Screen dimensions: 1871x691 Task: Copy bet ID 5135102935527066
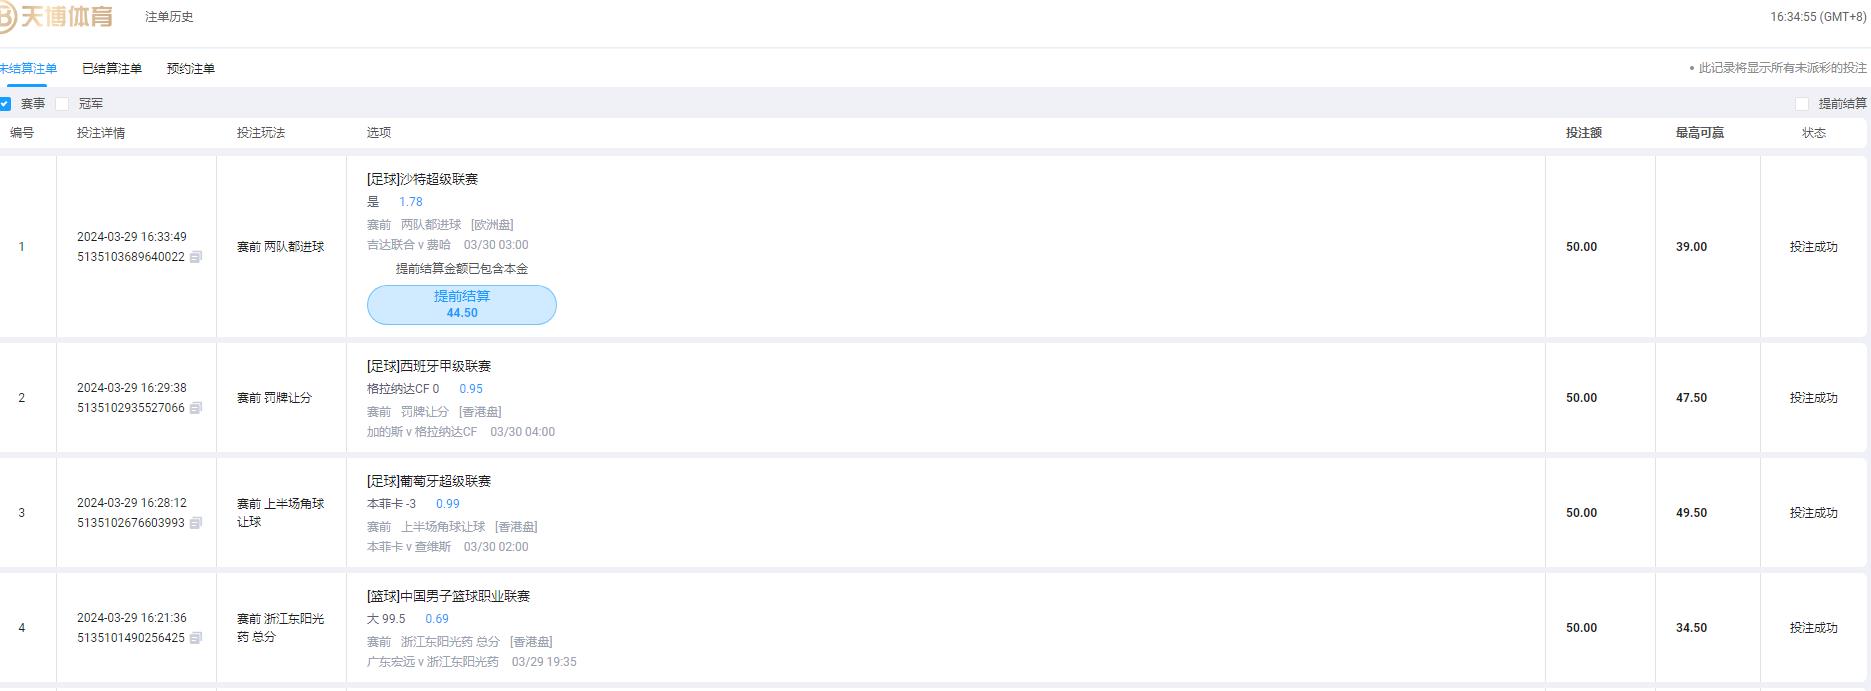click(x=196, y=408)
